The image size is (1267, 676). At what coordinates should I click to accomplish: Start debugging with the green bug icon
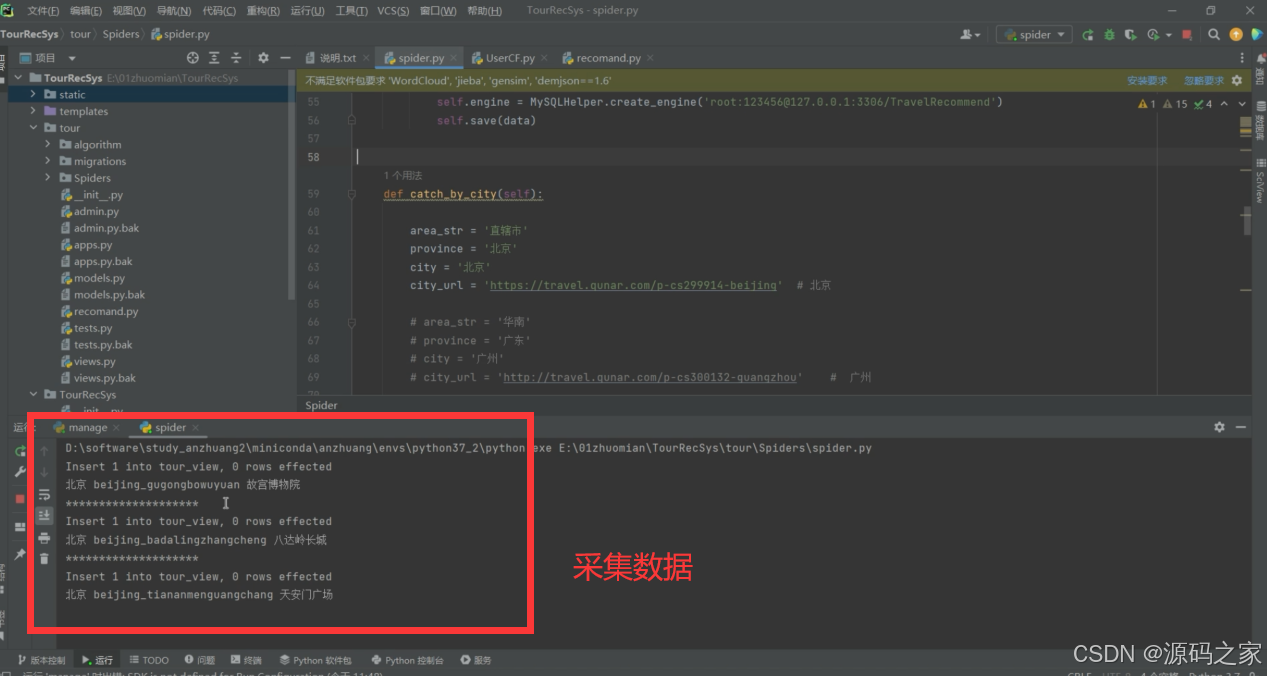coord(1109,35)
